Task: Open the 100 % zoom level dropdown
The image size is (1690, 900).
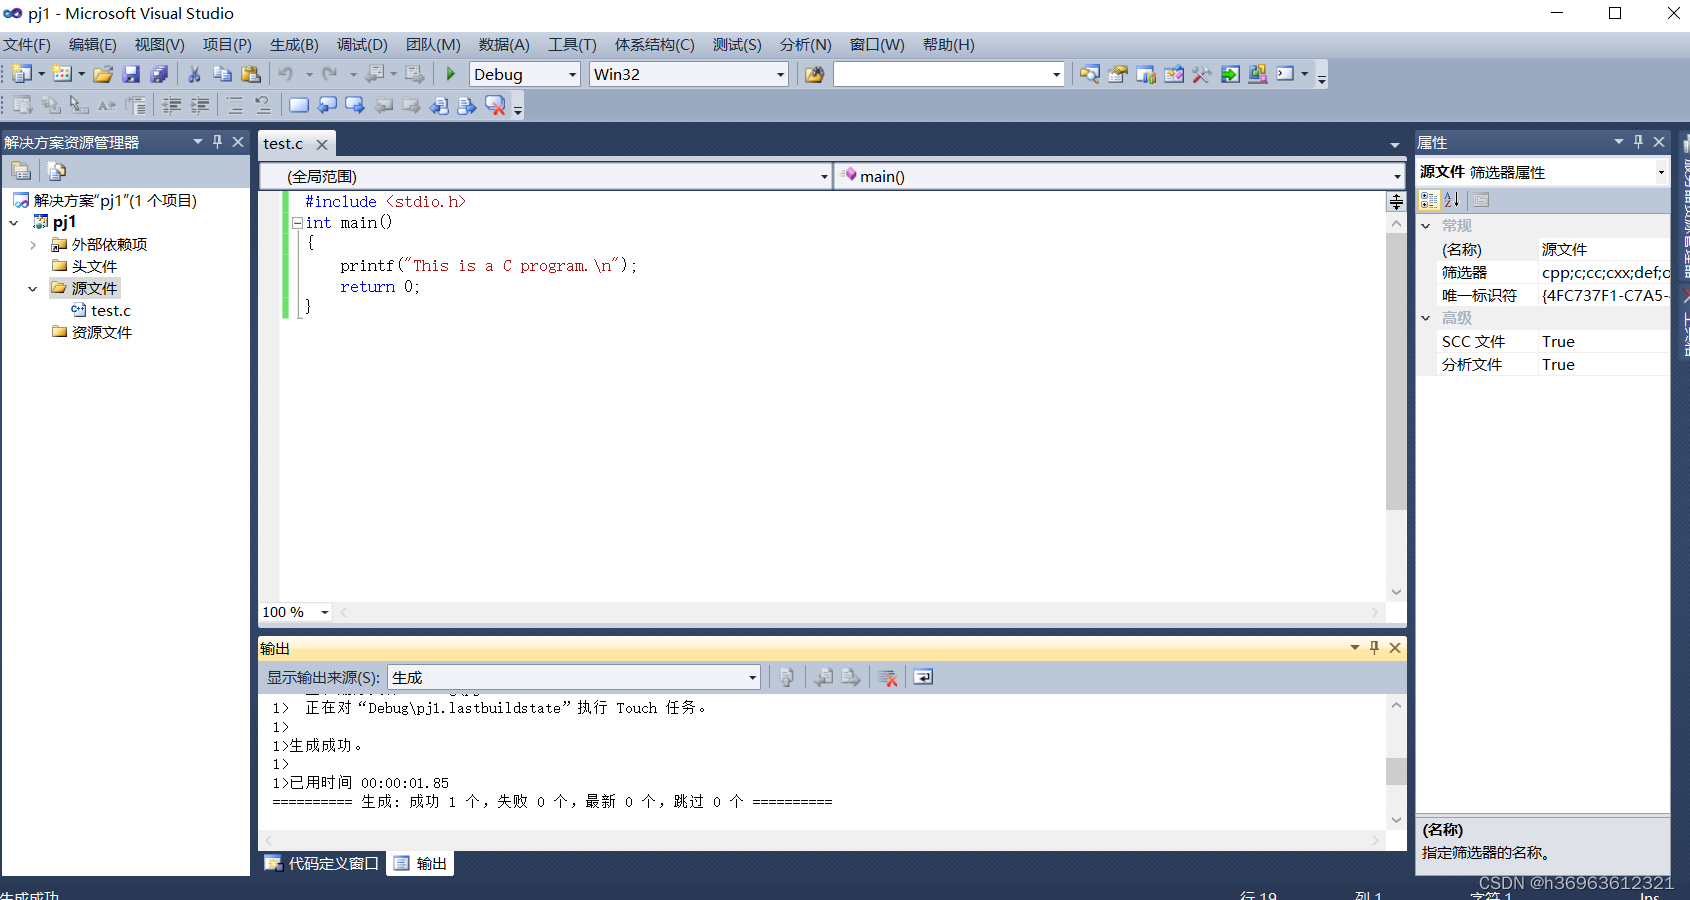Action: click(324, 612)
